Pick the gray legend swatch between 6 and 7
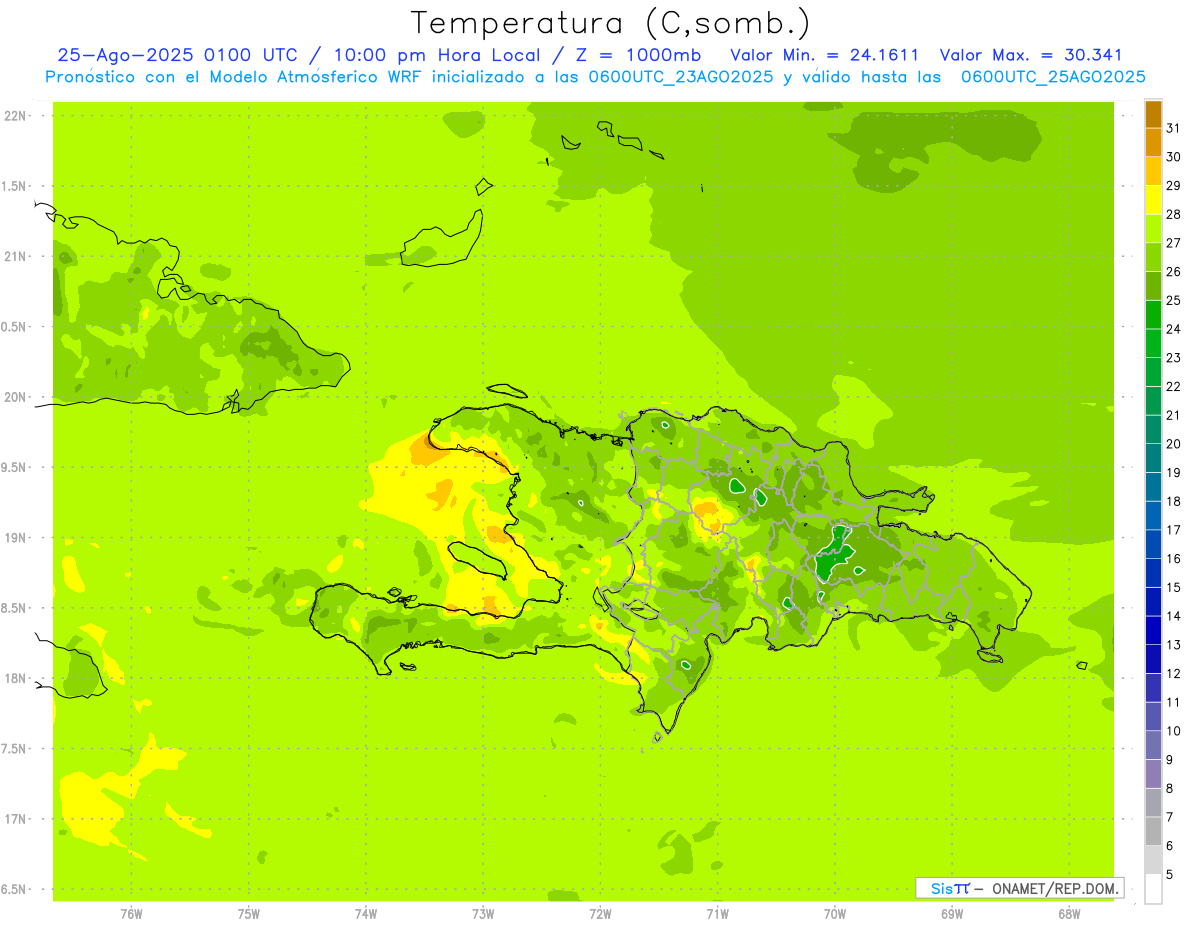Screen dimensions: 1200x927 (1153, 832)
